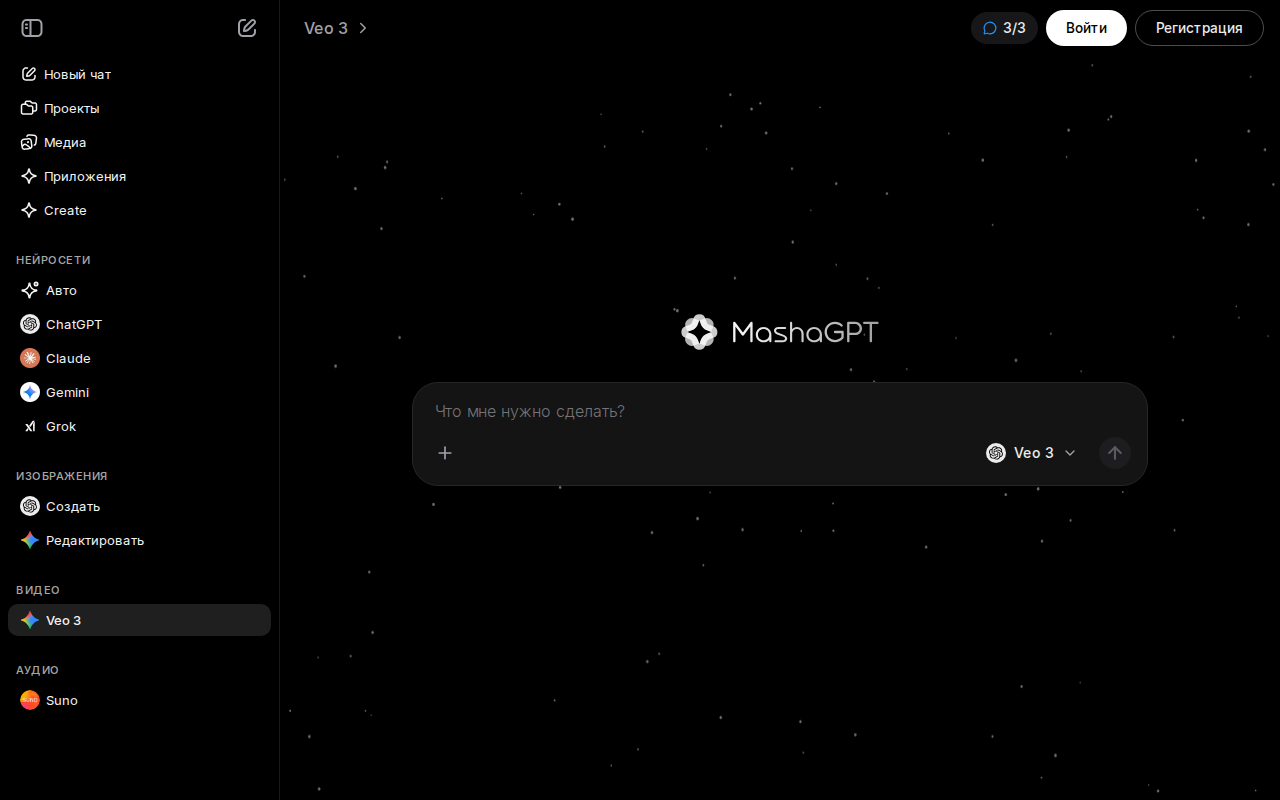Click the ИЗОБРАЖЕНИЯ section heading
The image size is (1280, 800).
coord(62,476)
